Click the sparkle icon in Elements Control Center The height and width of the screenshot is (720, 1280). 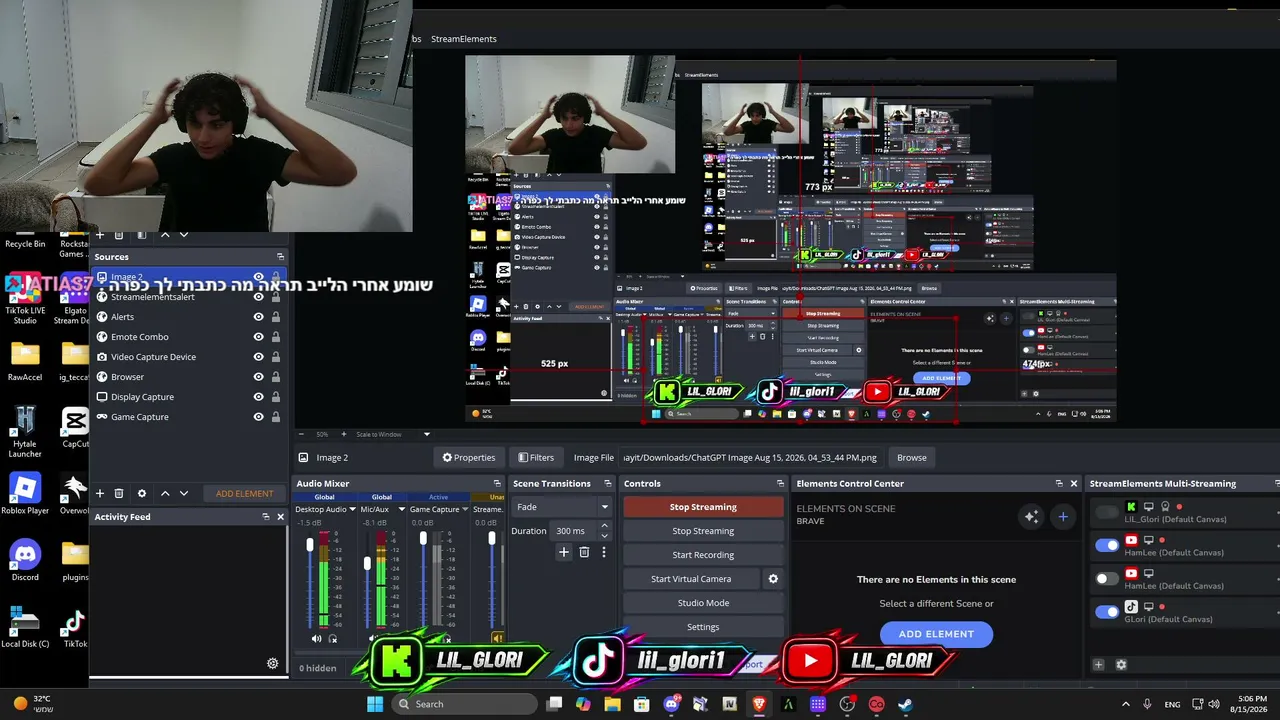coord(1031,516)
